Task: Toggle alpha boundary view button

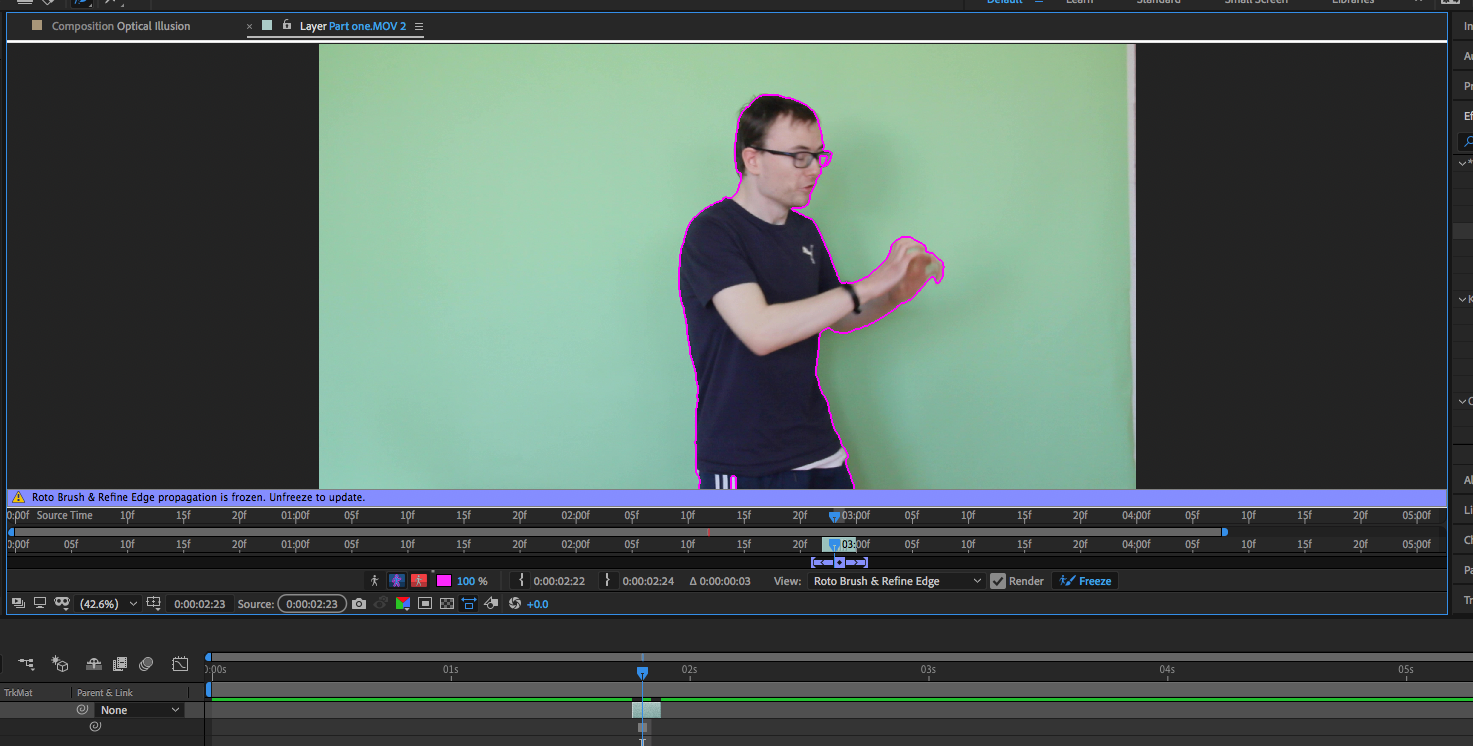Action: pos(397,581)
